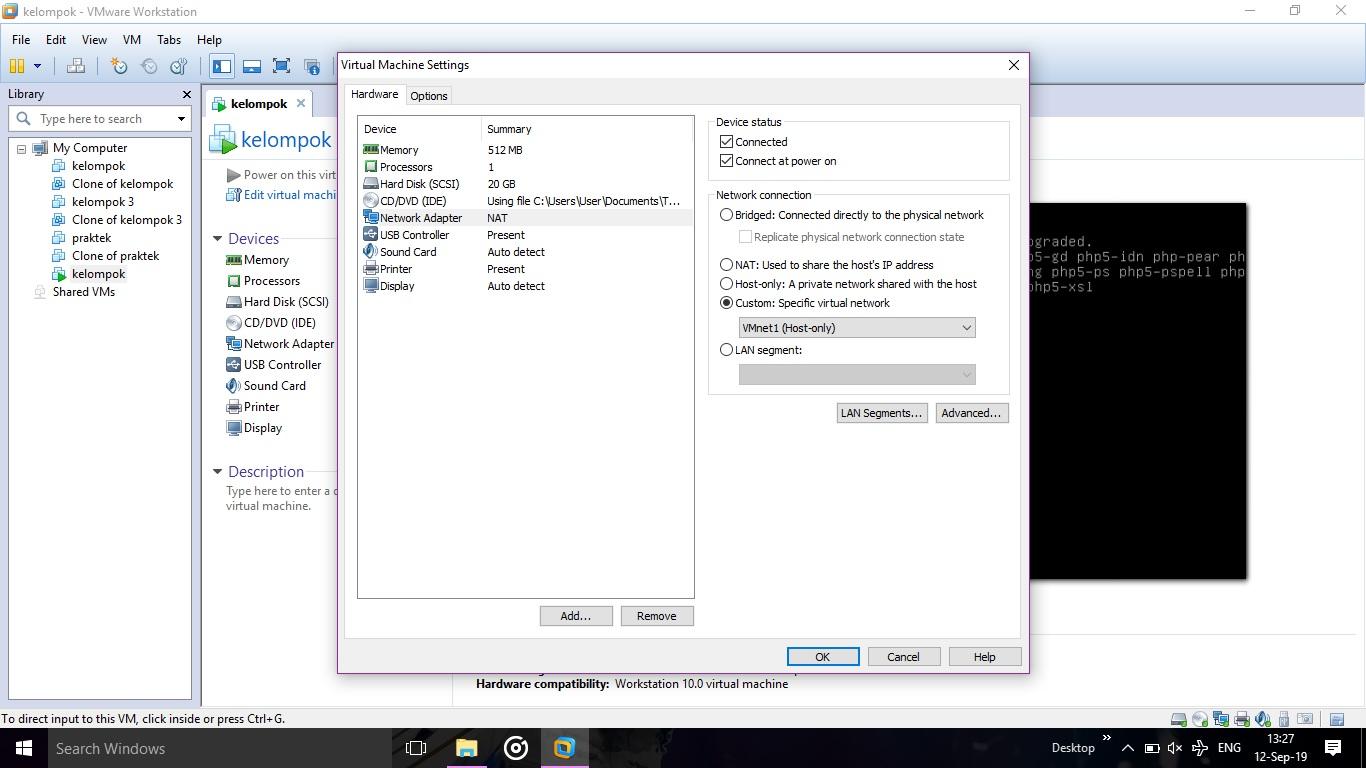1366x768 pixels.
Task: Open the View menu
Action: click(x=94, y=40)
